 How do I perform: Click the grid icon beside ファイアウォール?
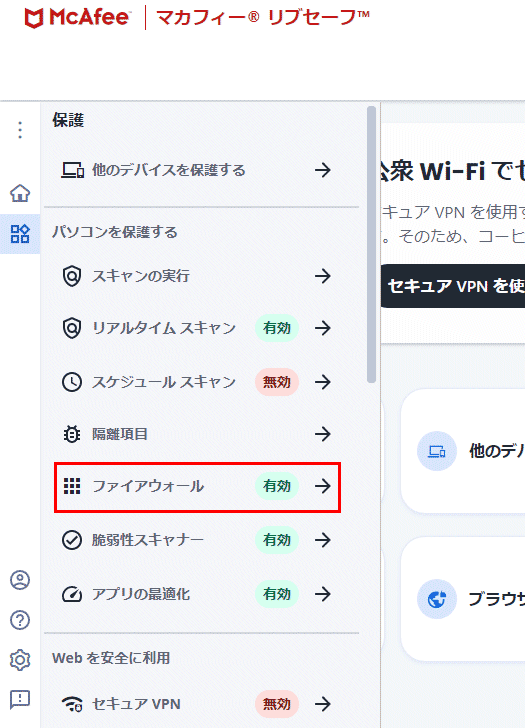click(x=72, y=486)
